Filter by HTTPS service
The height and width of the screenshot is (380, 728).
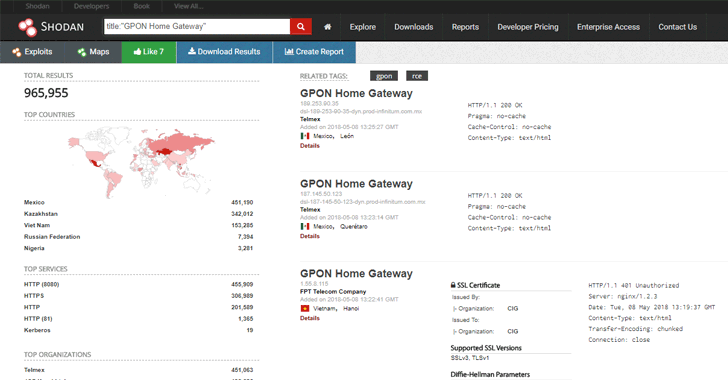(34, 296)
